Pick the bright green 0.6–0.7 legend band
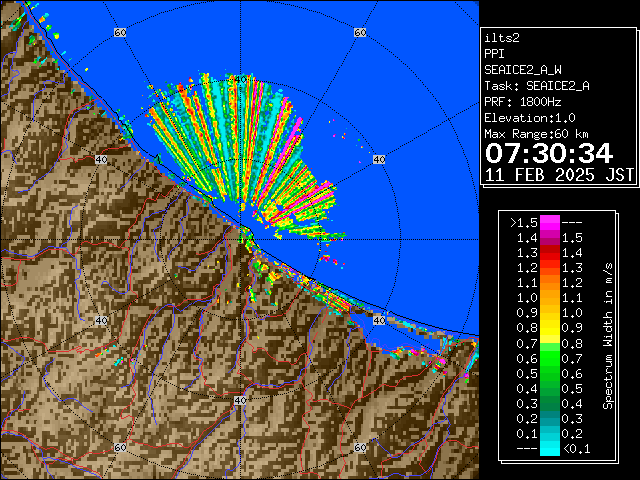This screenshot has height=480, width=640. click(550, 358)
